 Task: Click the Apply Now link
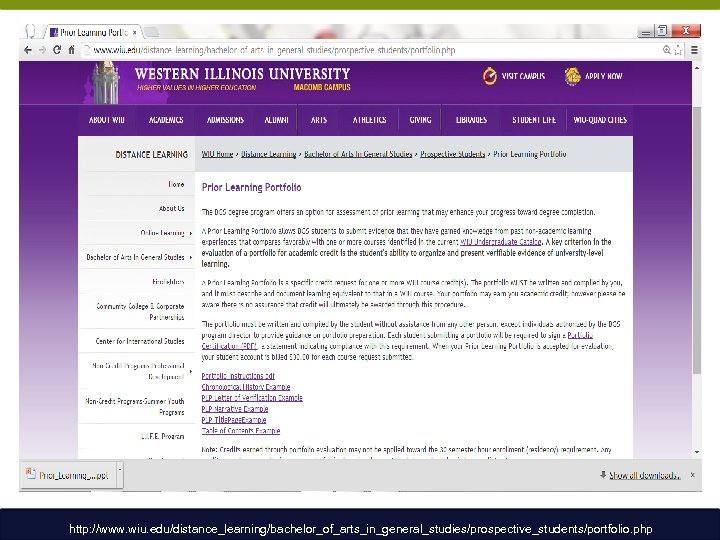pos(603,76)
